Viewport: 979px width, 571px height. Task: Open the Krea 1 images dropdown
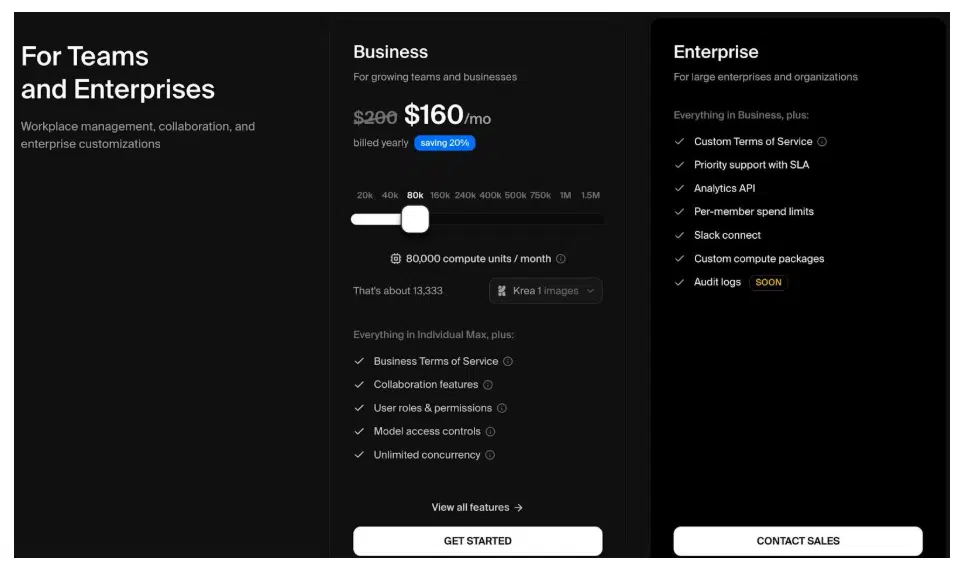(x=546, y=291)
